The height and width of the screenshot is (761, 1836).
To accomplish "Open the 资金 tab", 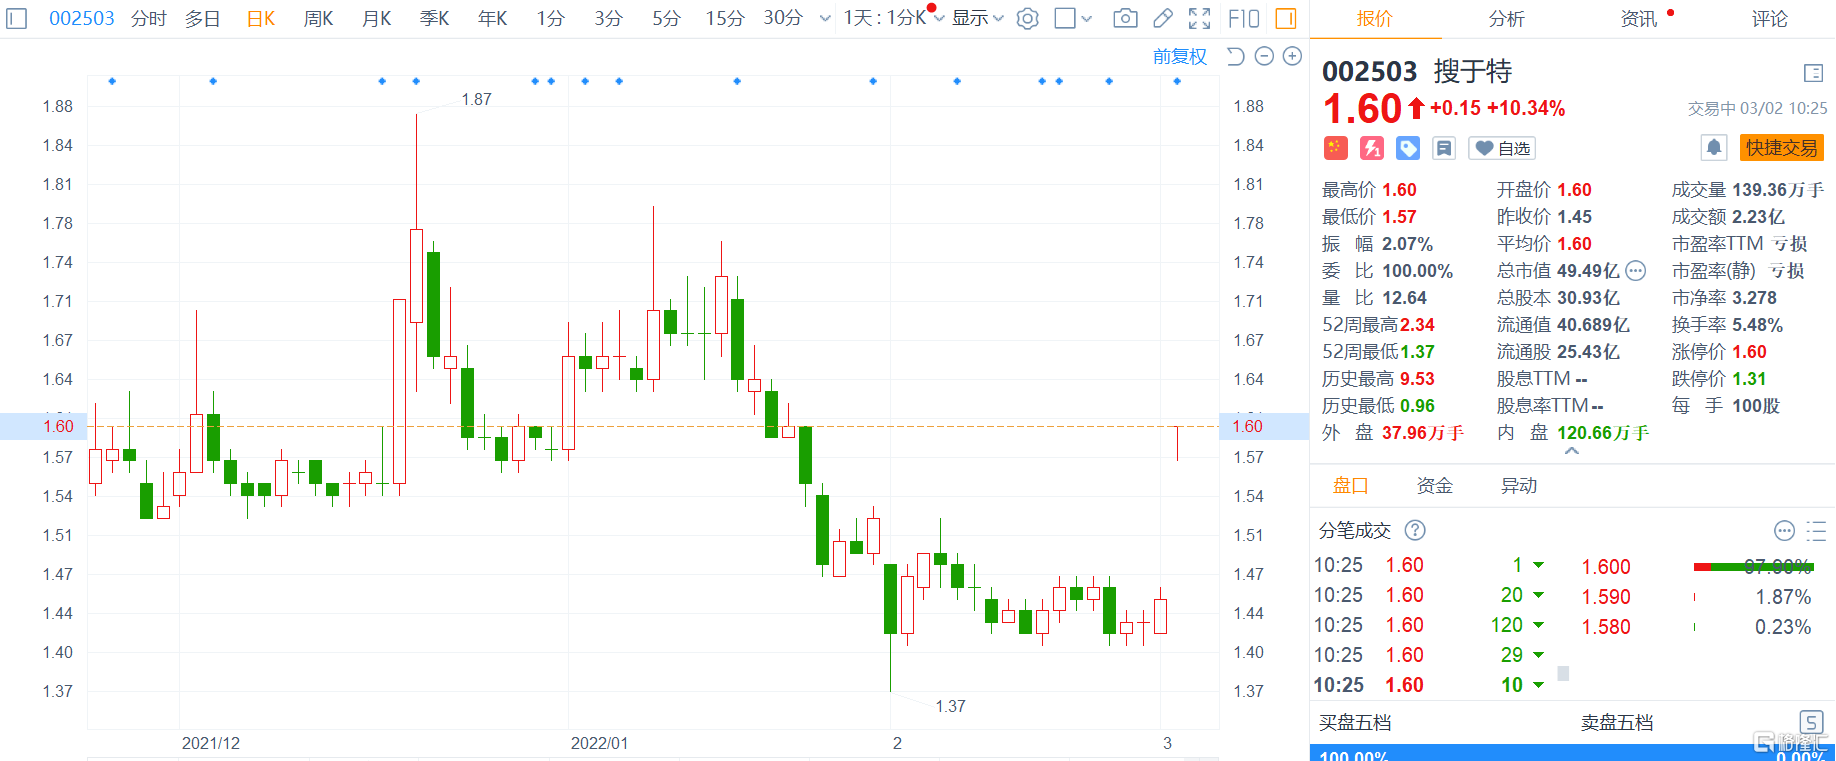I will point(1434,486).
